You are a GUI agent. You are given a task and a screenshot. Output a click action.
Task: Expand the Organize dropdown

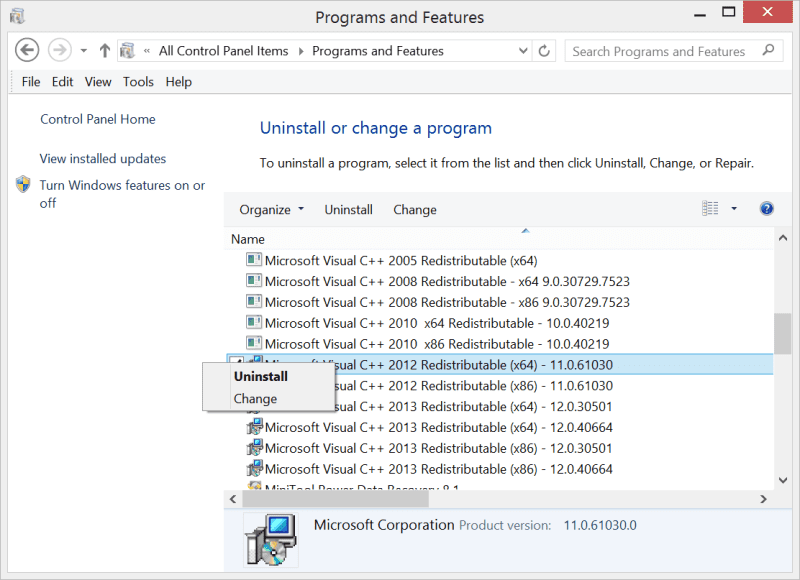tap(271, 210)
